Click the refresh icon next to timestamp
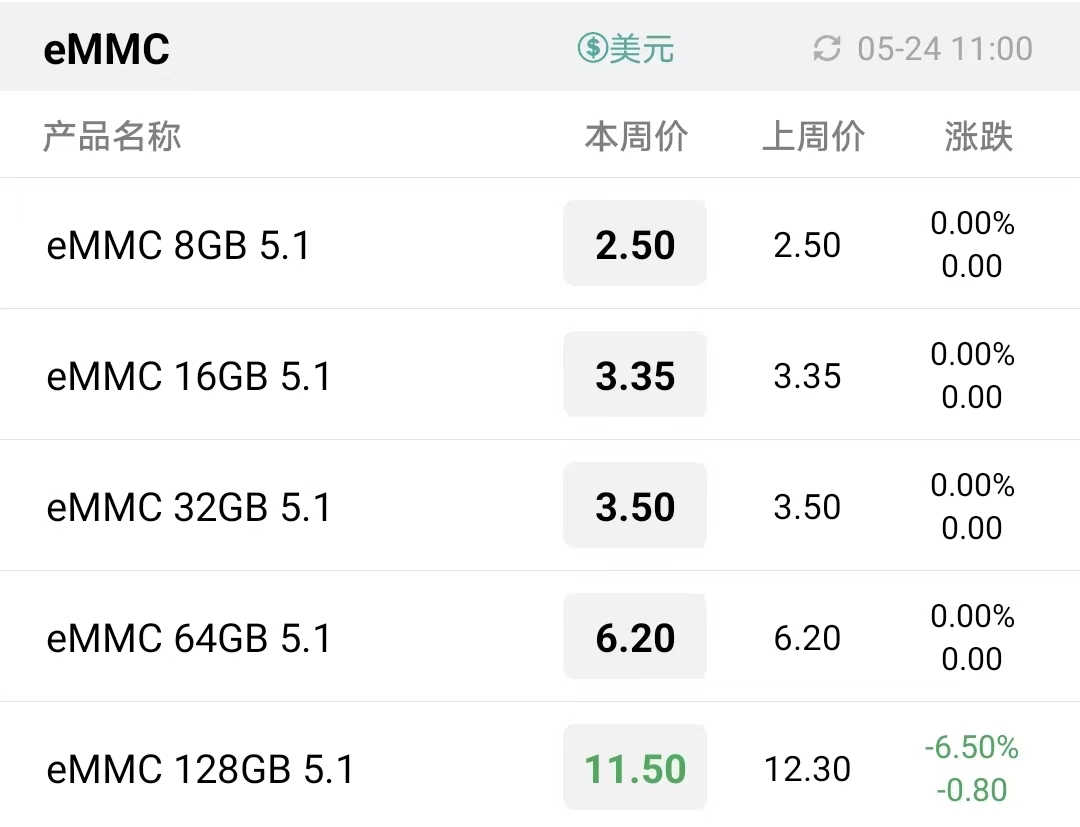This screenshot has width=1080, height=827. [827, 49]
